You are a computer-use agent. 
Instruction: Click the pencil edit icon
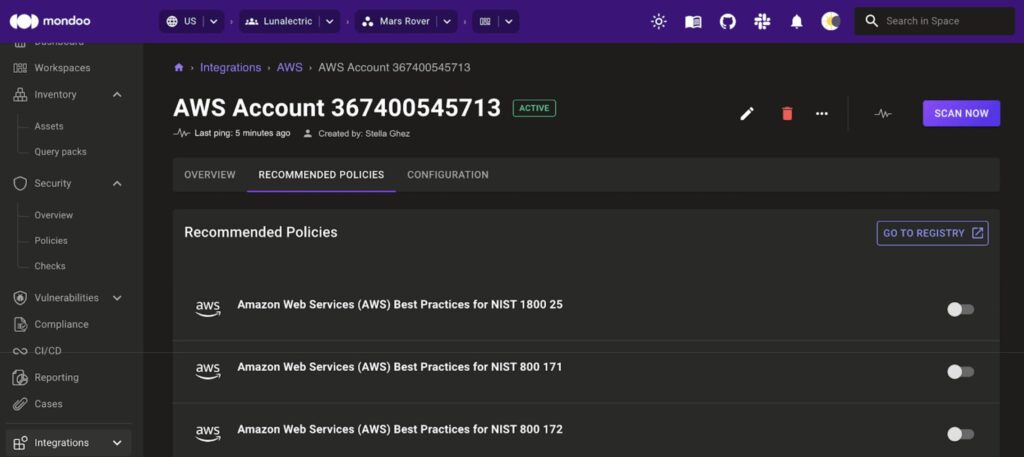point(747,113)
